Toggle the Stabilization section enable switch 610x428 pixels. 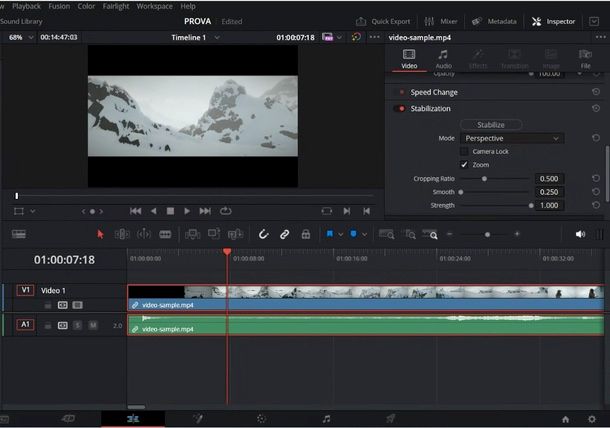coord(400,109)
